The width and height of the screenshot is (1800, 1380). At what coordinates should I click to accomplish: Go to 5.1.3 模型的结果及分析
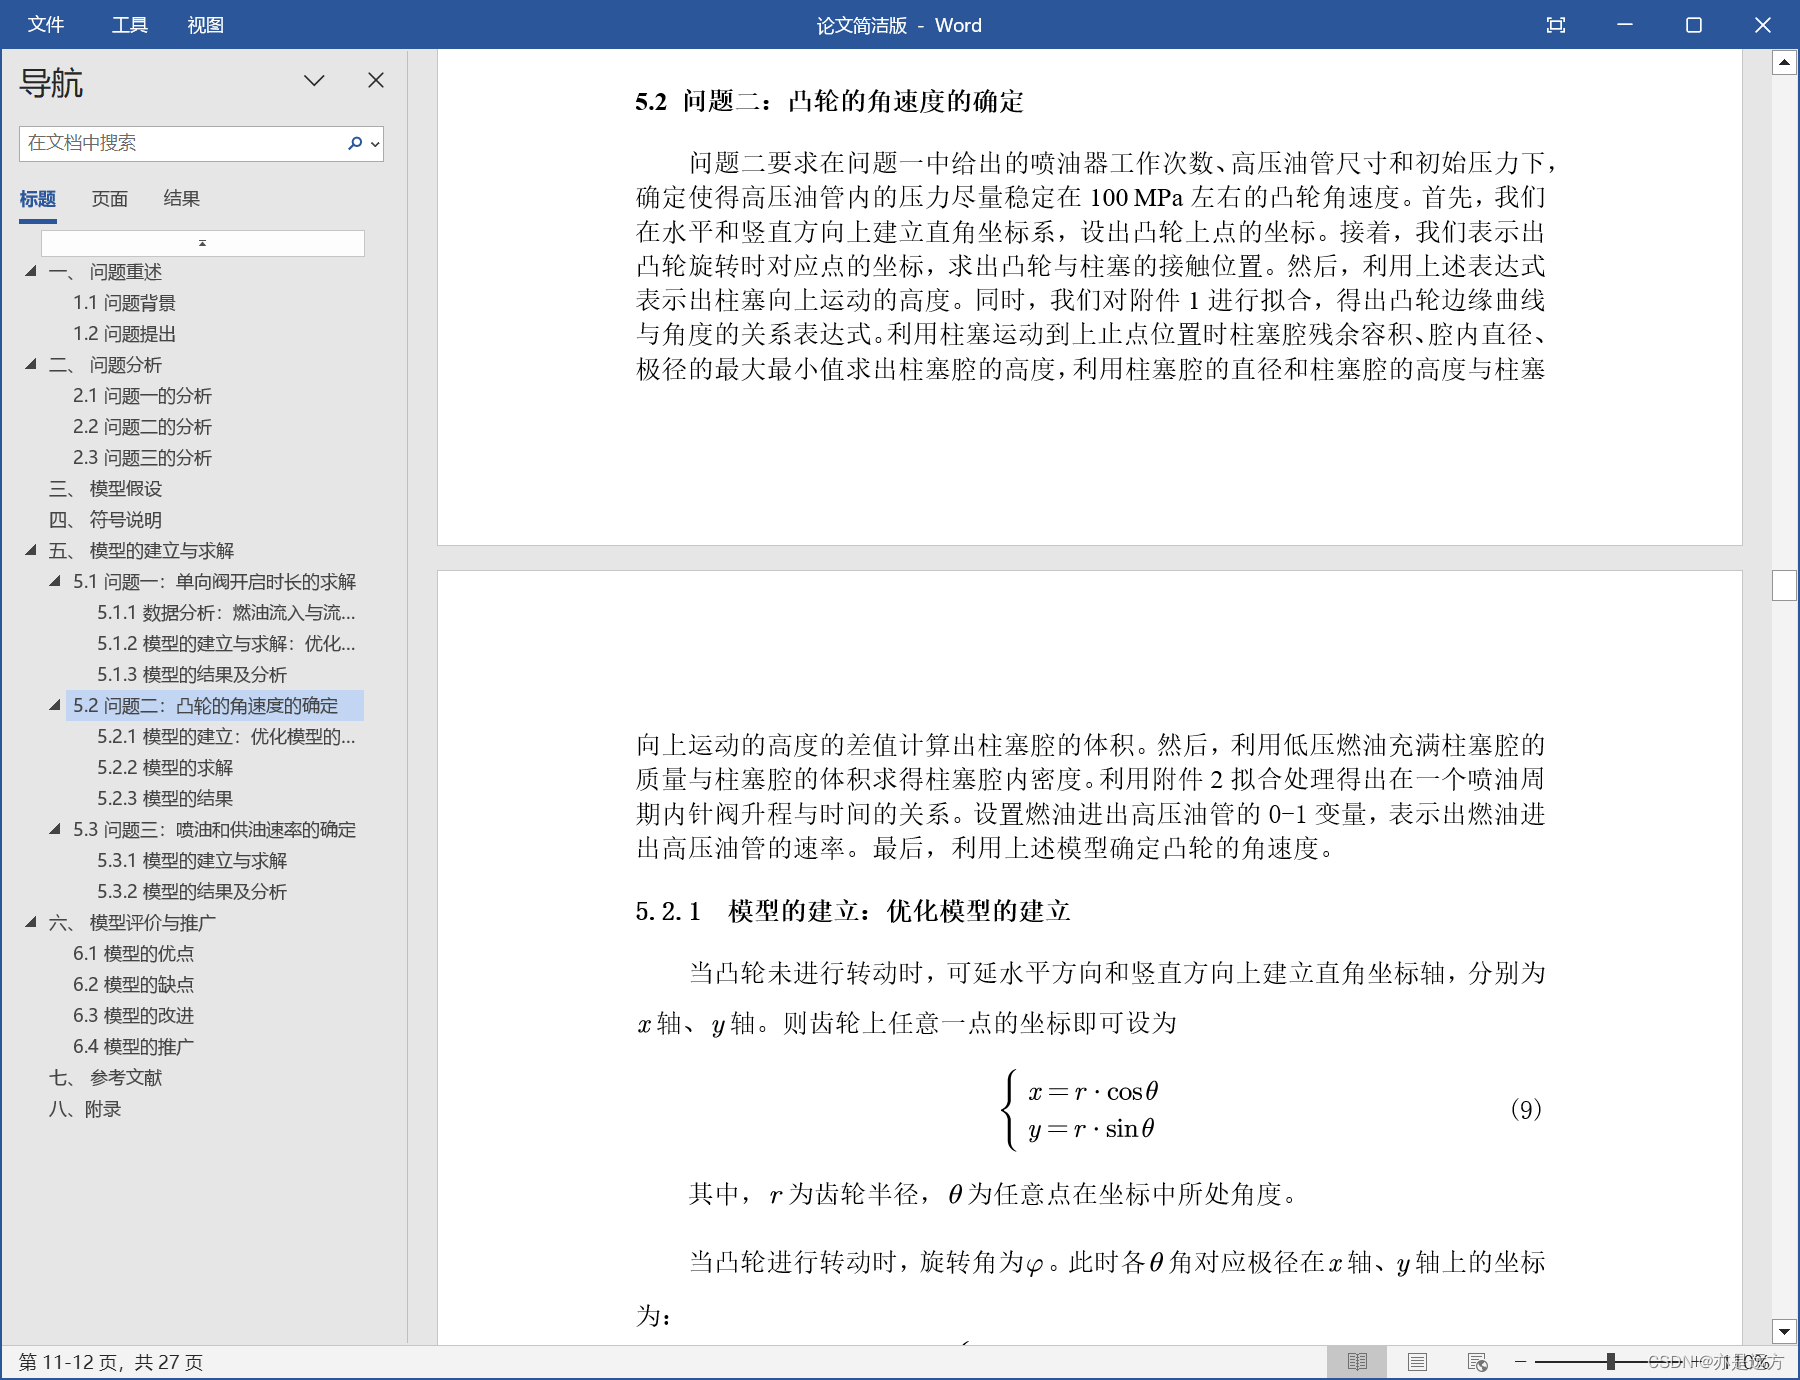coord(192,675)
